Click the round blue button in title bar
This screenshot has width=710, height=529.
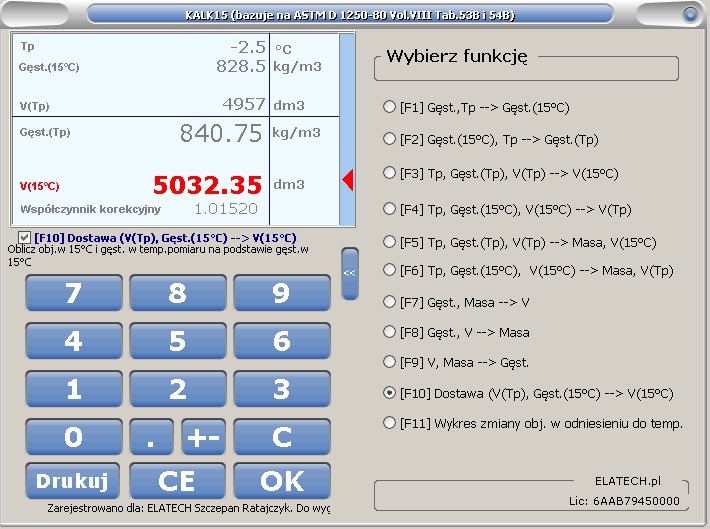coord(690,14)
